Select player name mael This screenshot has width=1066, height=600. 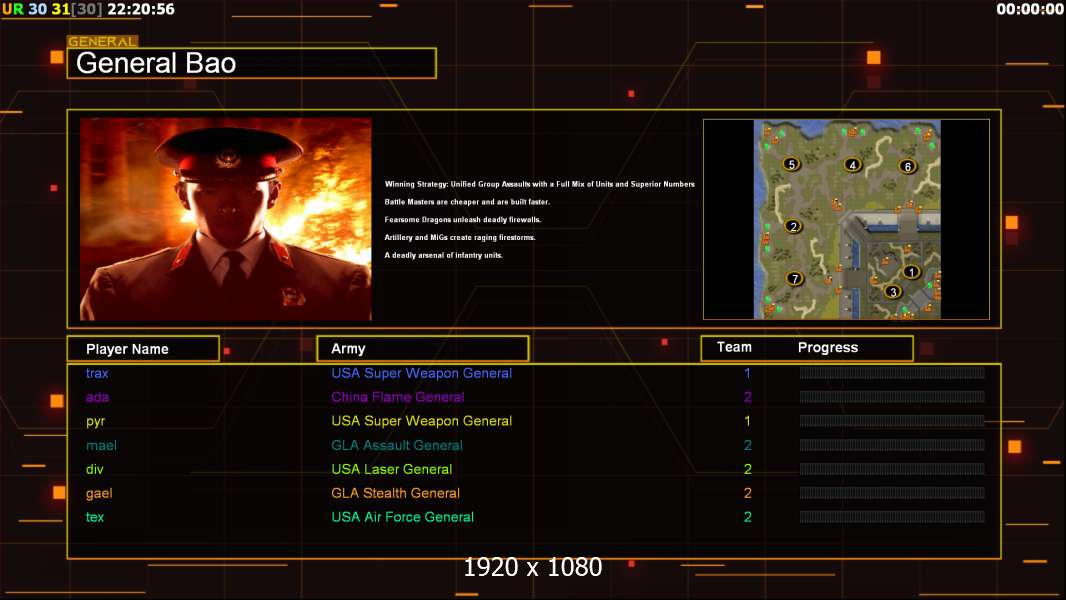[101, 445]
